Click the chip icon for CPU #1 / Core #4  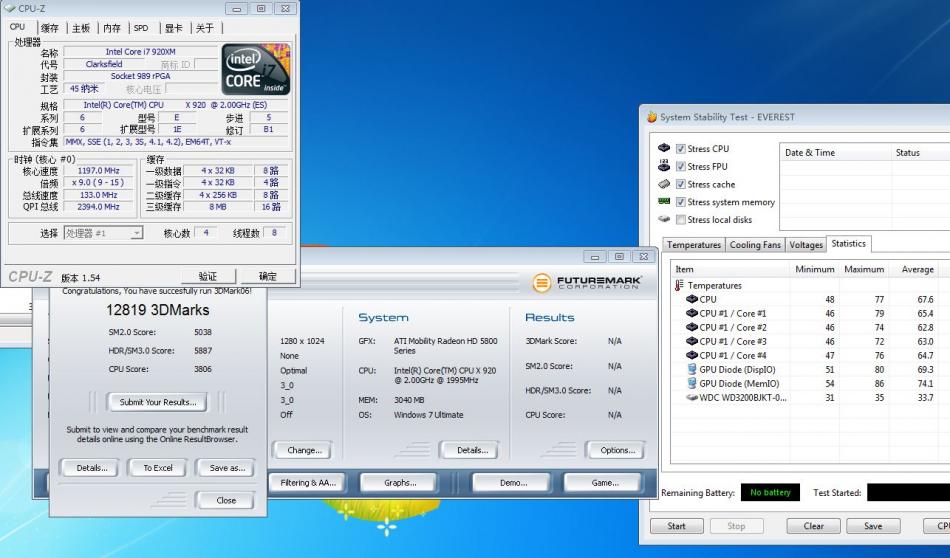tap(692, 355)
